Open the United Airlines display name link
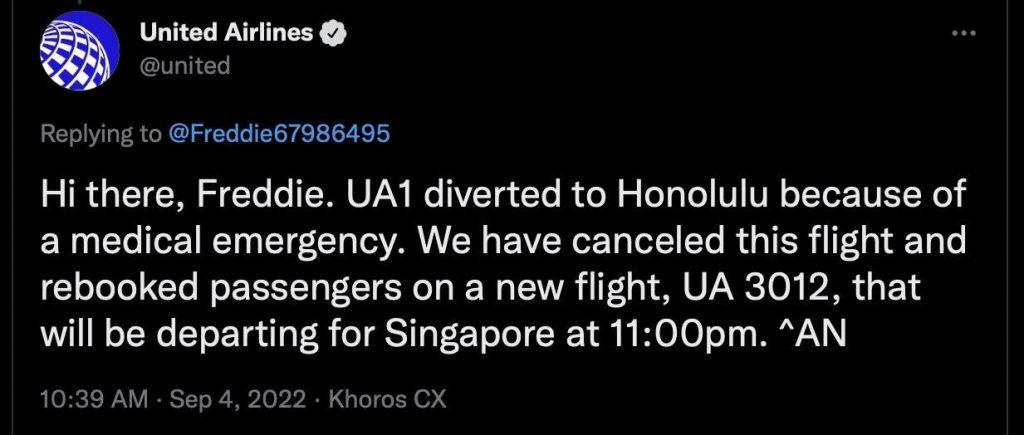This screenshot has width=1024, height=435. pos(226,35)
